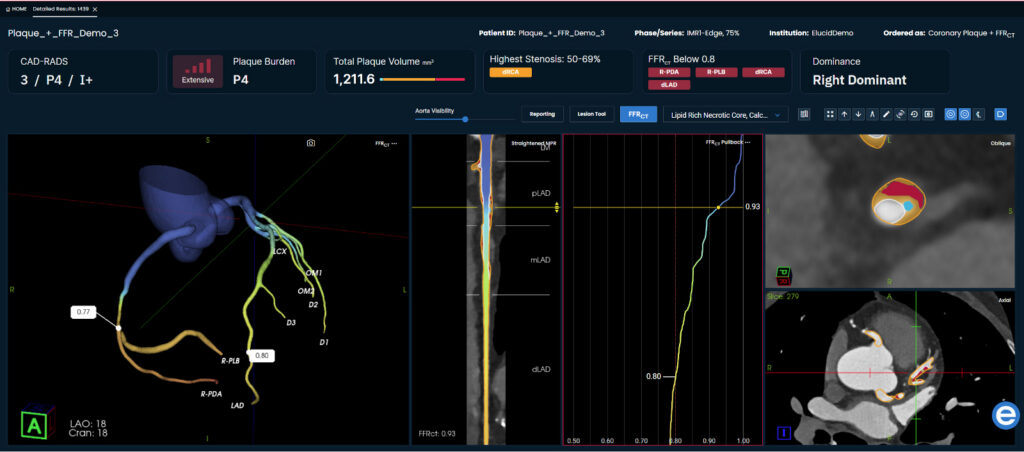
Task: Click the Extensive plaque burden badge
Action: click(197, 71)
